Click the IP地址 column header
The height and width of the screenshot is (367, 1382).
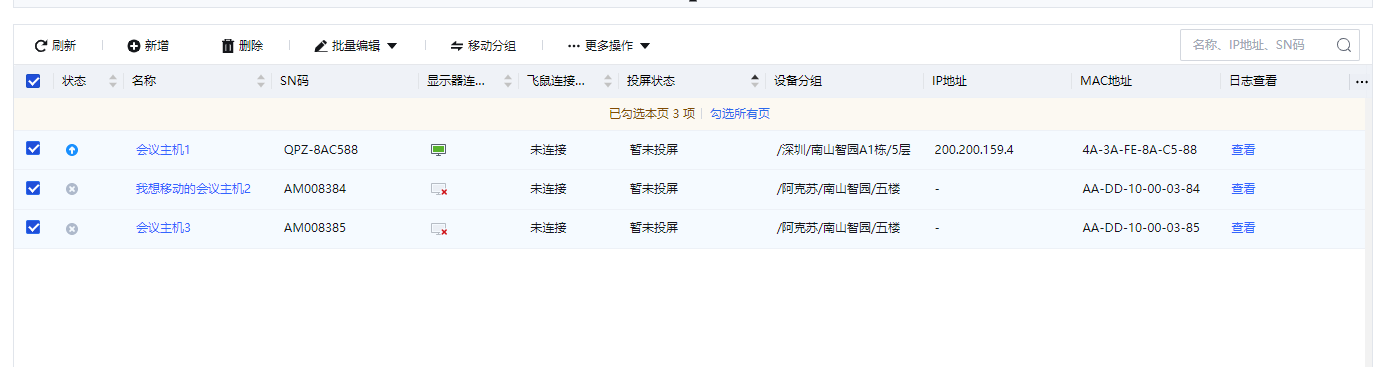(948, 81)
